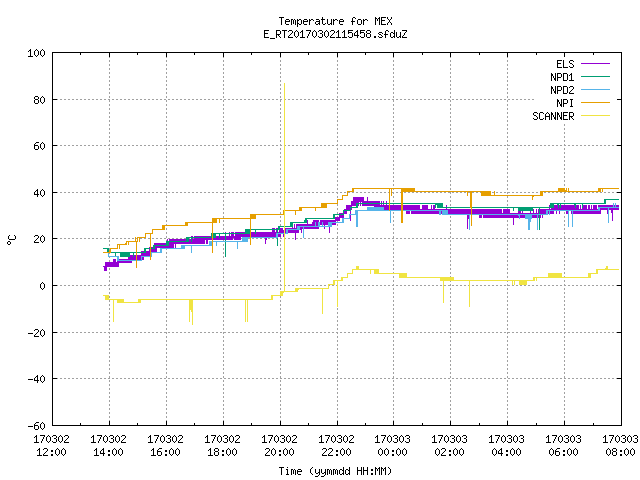Click the x-axis label 170302 16:00

coord(165,446)
